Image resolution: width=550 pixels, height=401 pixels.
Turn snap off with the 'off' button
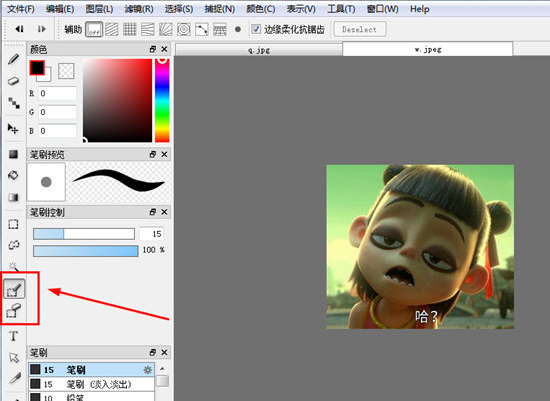[x=94, y=29]
